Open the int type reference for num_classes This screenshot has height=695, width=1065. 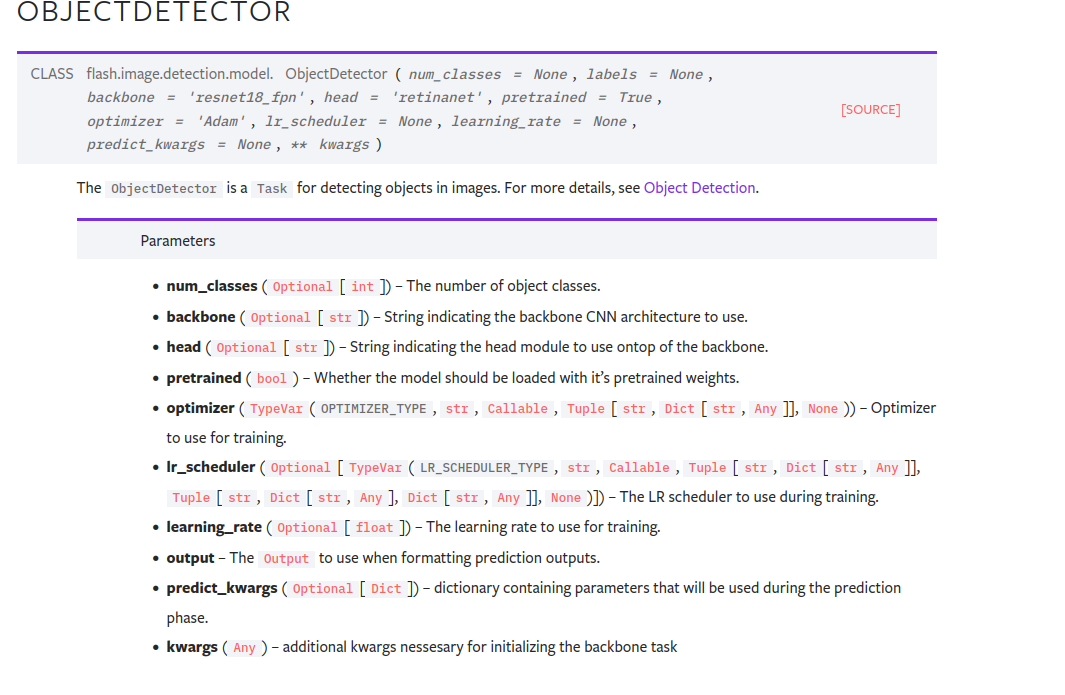point(362,286)
